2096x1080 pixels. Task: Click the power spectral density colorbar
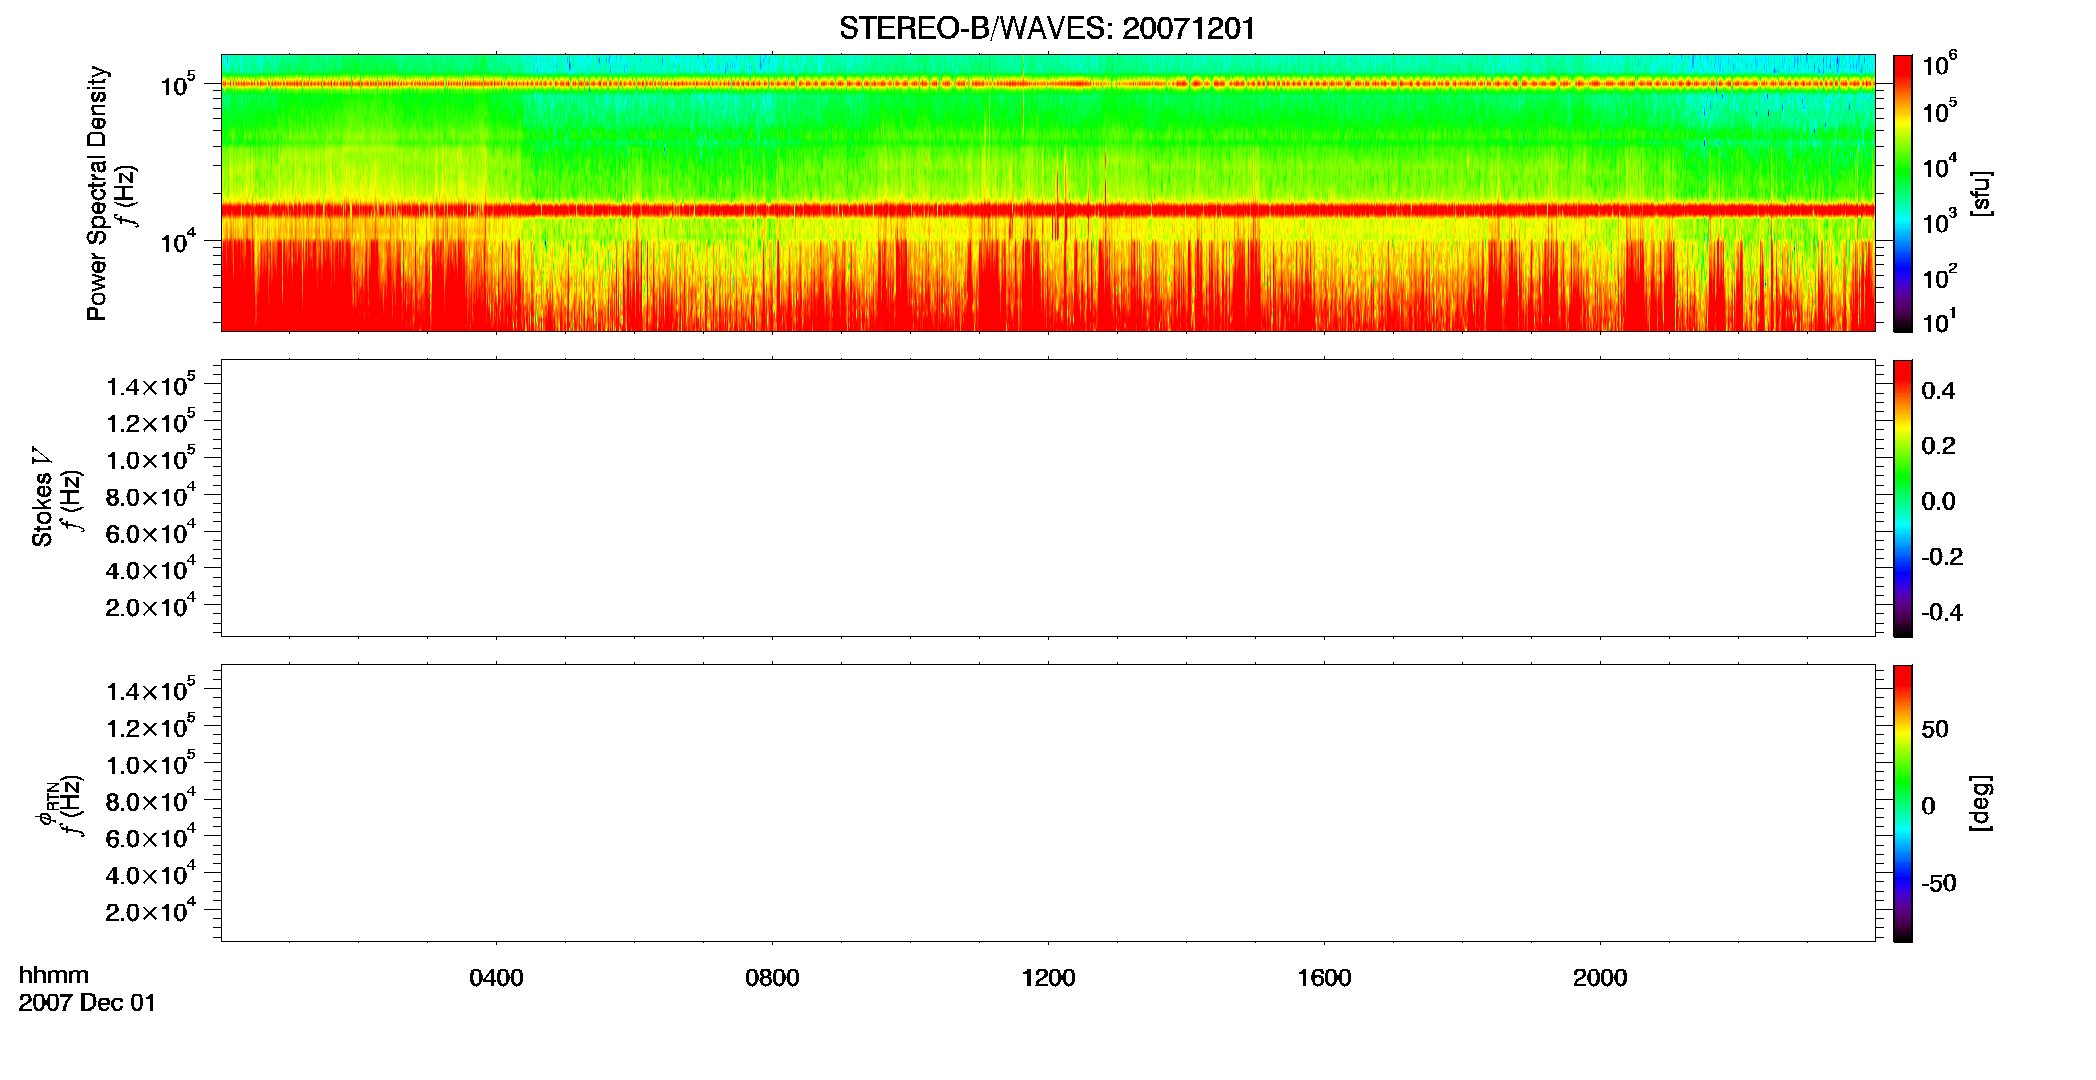point(1902,193)
